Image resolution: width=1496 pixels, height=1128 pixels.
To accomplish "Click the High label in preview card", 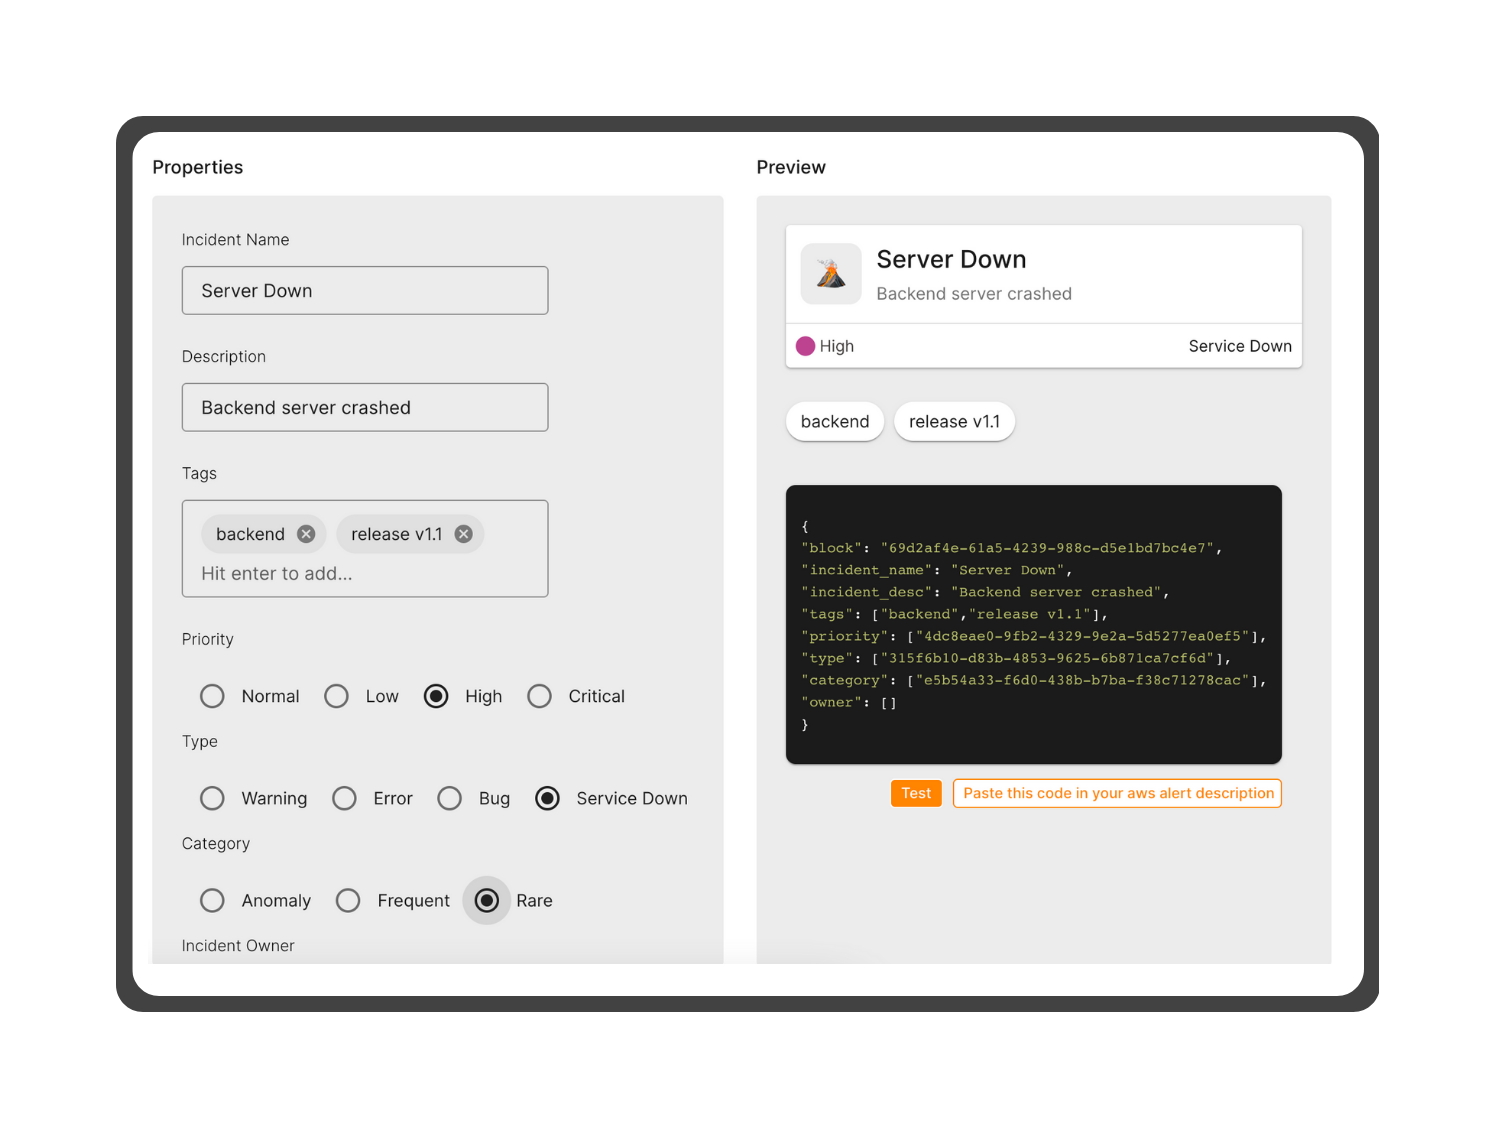I will [837, 346].
